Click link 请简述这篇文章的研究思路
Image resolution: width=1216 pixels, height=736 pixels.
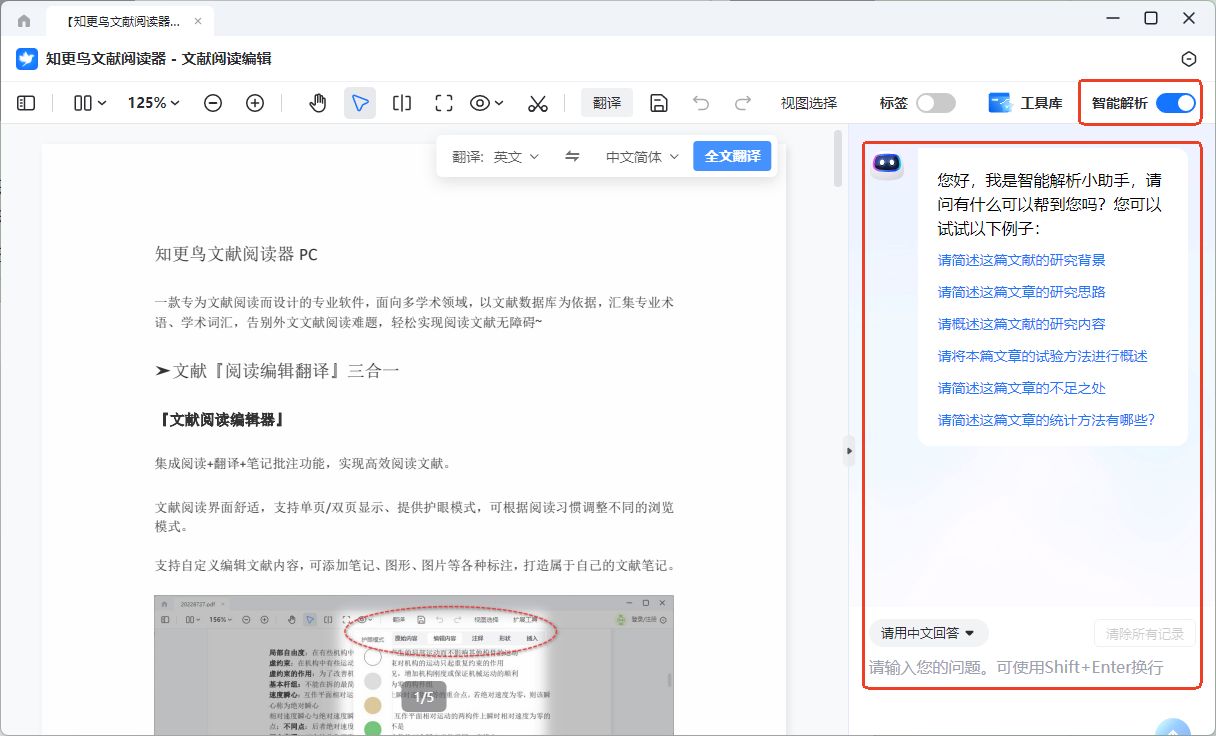coord(1021,292)
